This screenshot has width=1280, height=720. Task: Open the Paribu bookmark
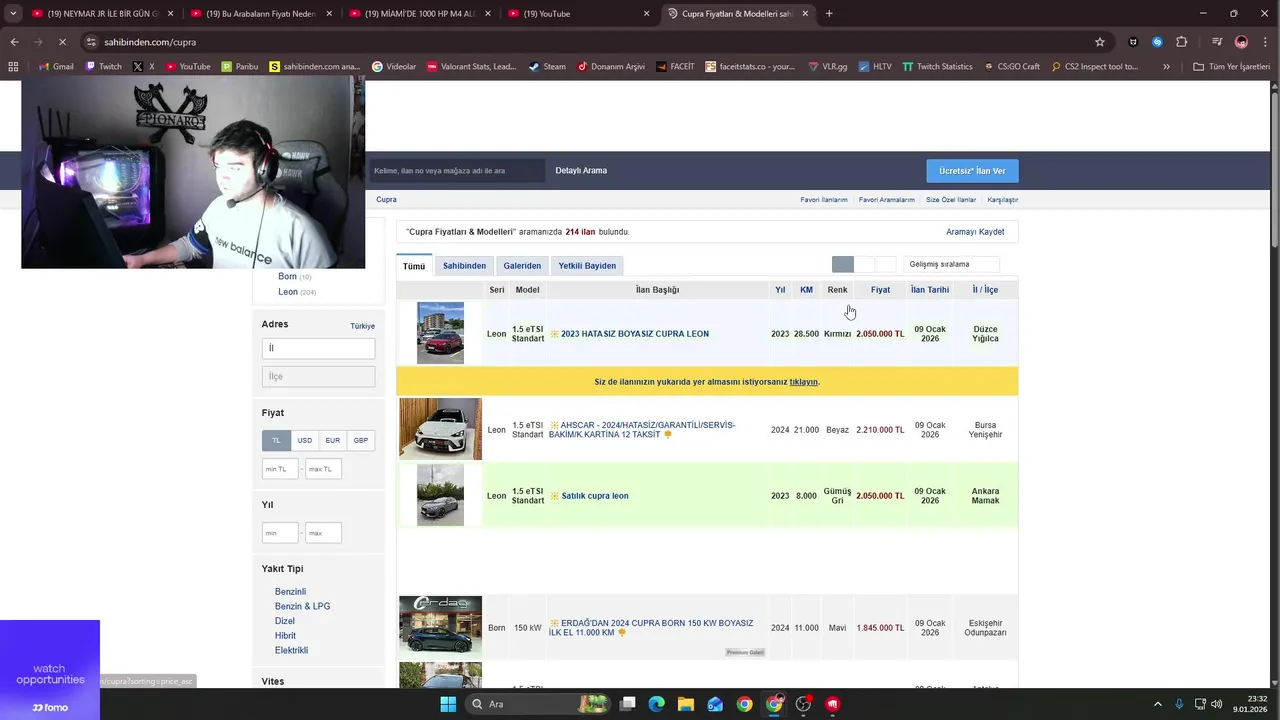pos(240,67)
